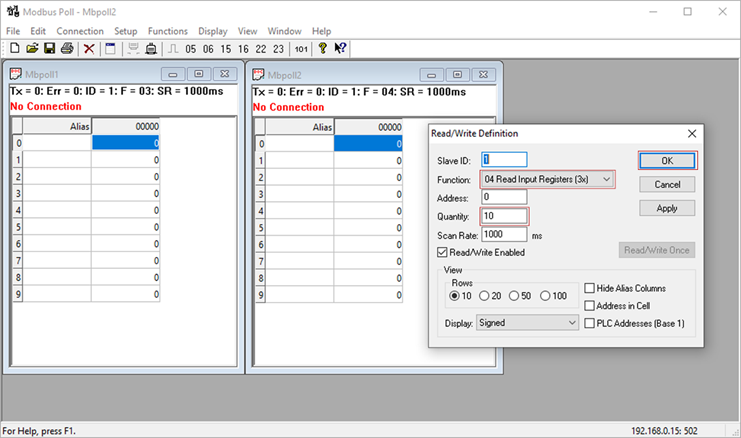Screen dimensions: 741x438
Task: Click the Scan Rate input field
Action: (504, 234)
